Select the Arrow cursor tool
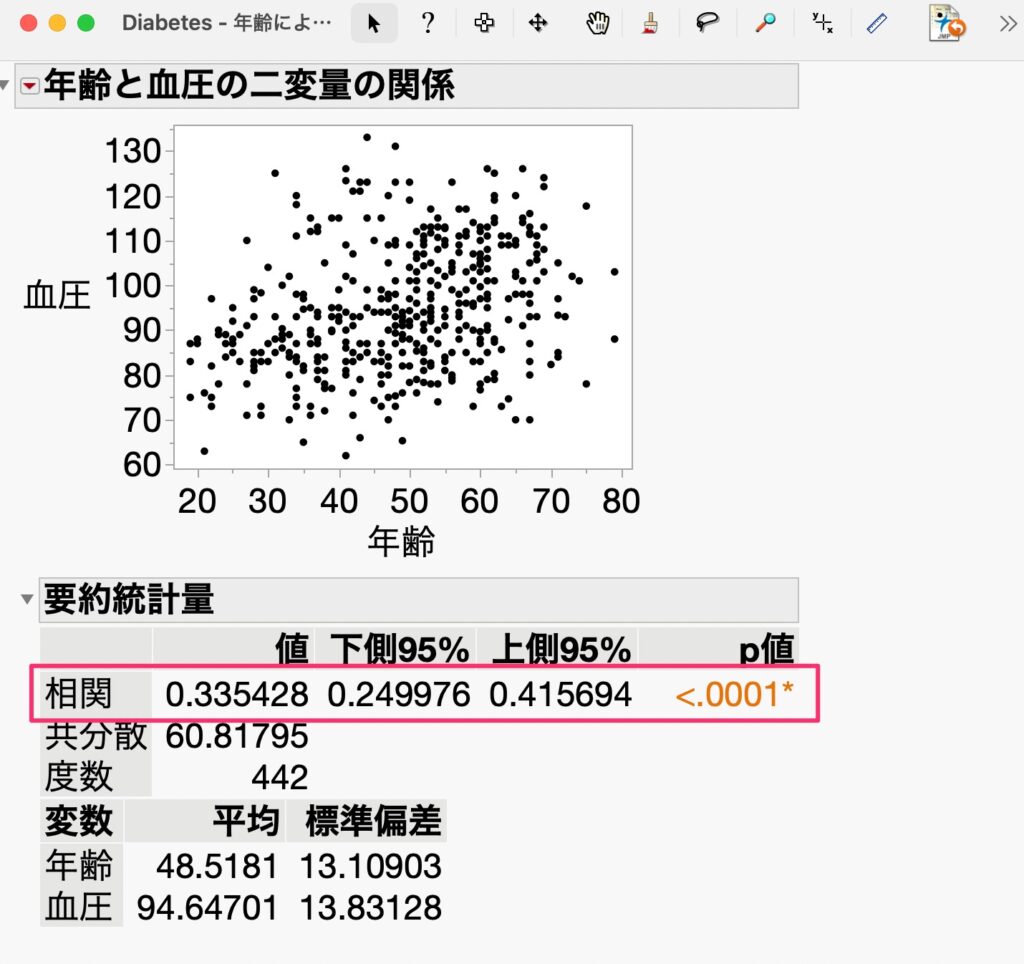The height and width of the screenshot is (964, 1024). point(374,24)
